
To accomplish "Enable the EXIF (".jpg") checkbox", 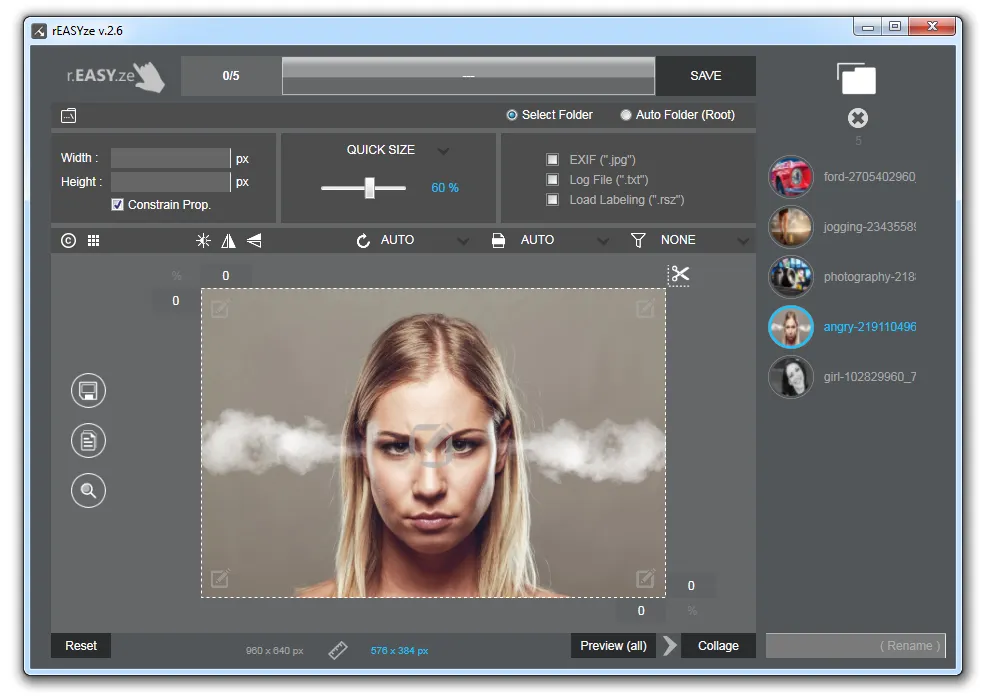I will coord(552,159).
